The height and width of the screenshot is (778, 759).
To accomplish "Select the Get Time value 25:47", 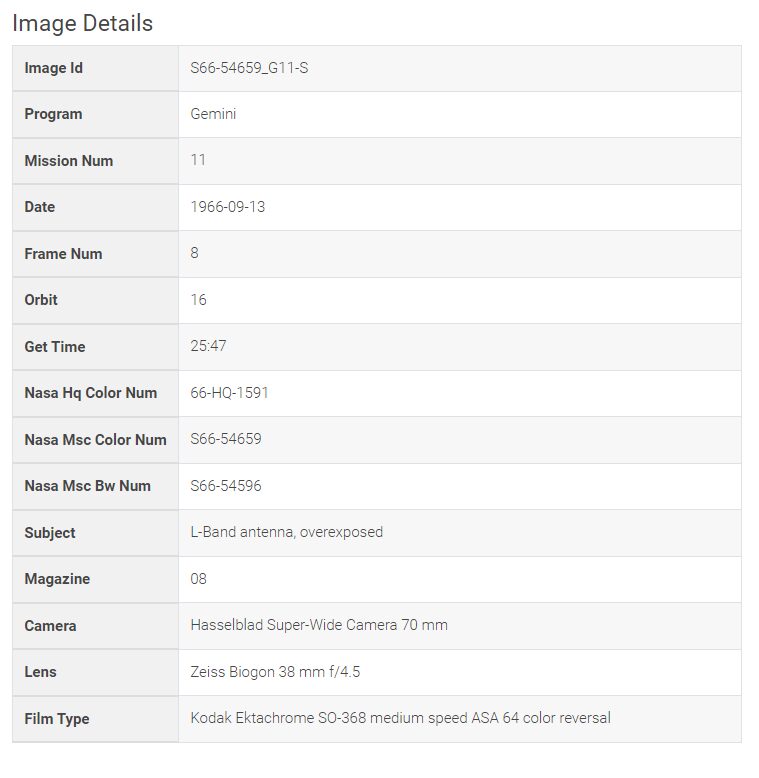I will pos(208,346).
